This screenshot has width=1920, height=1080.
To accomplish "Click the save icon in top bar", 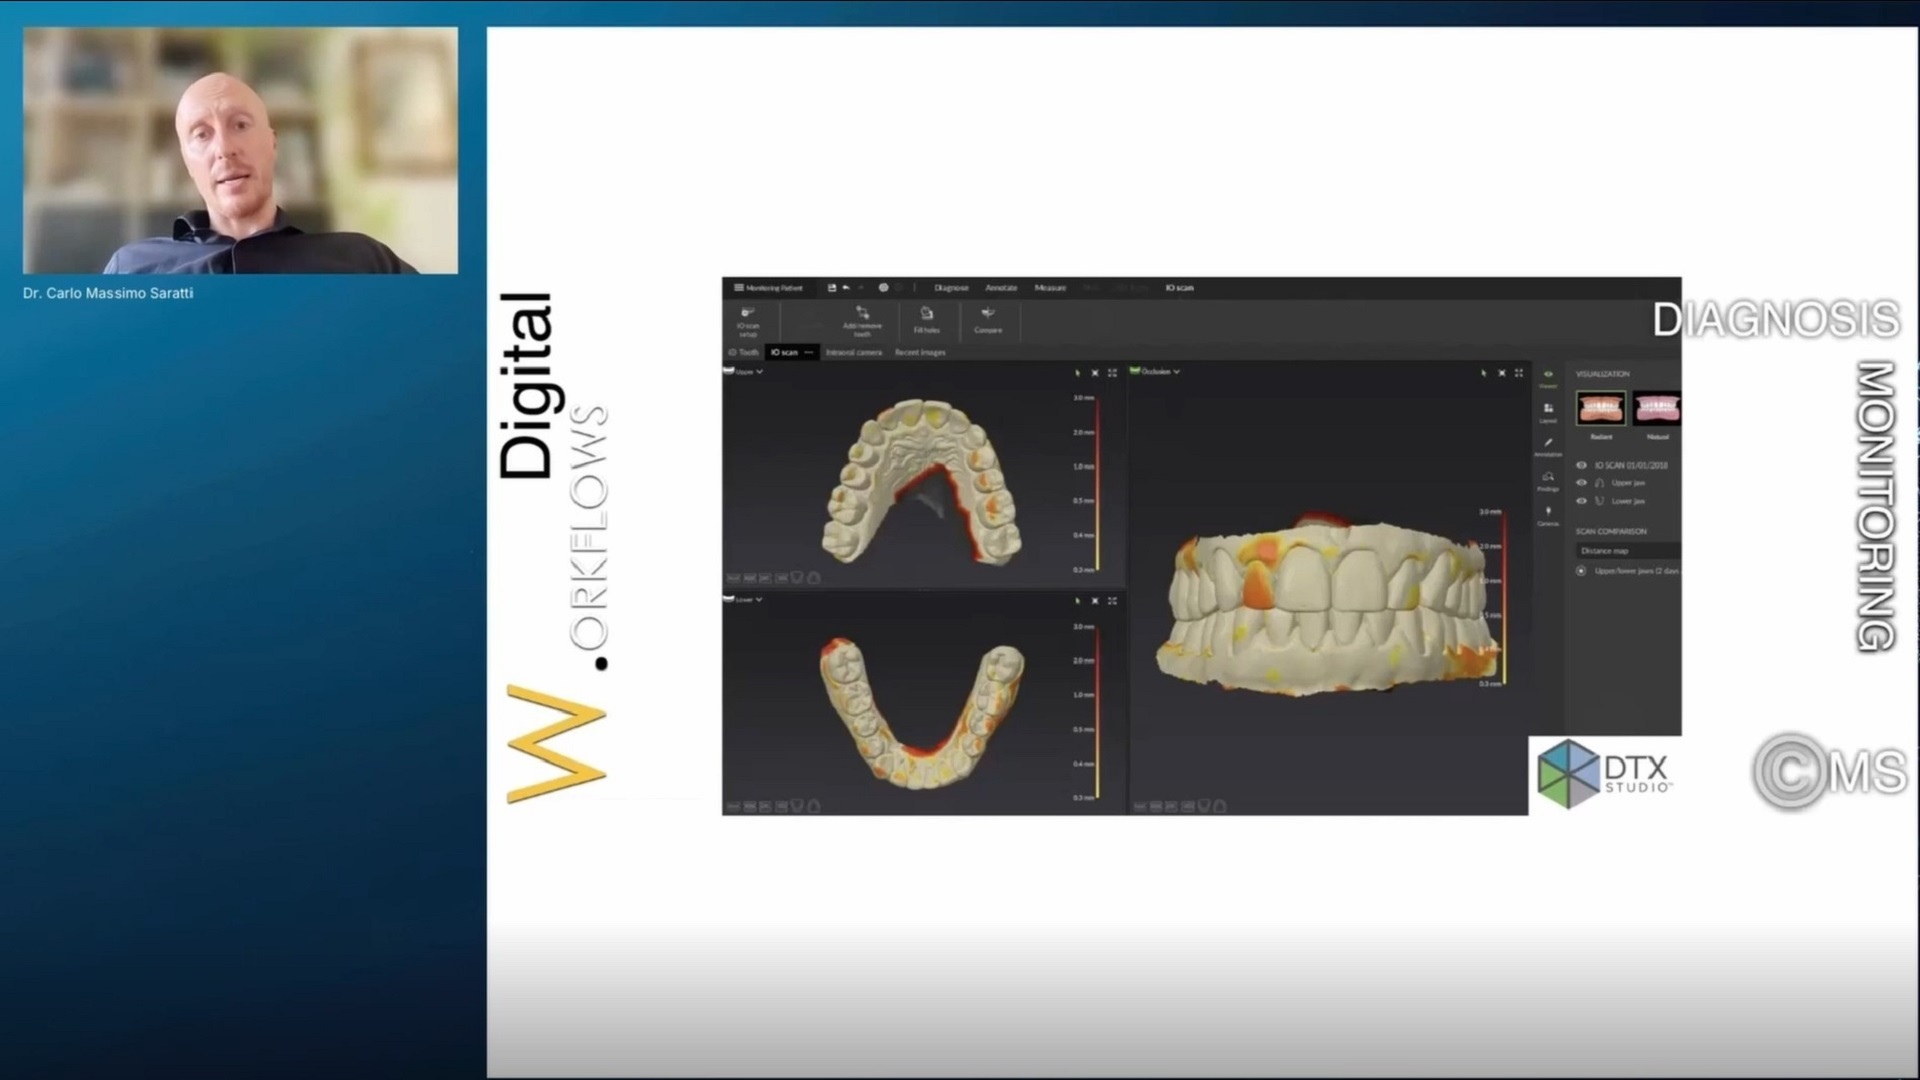I will coord(831,288).
